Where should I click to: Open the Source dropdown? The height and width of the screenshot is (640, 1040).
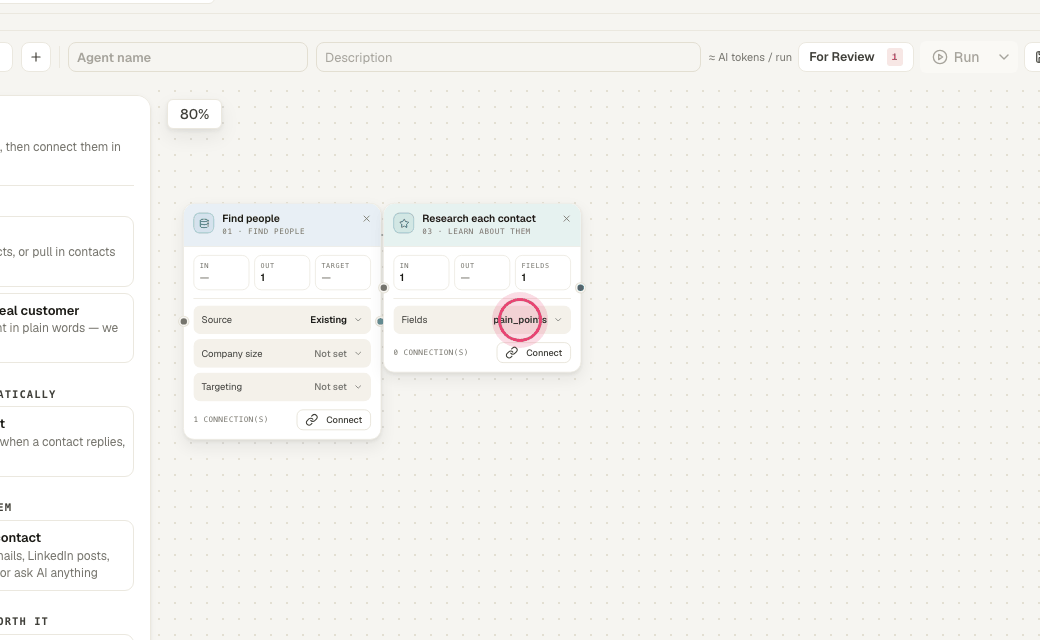282,320
